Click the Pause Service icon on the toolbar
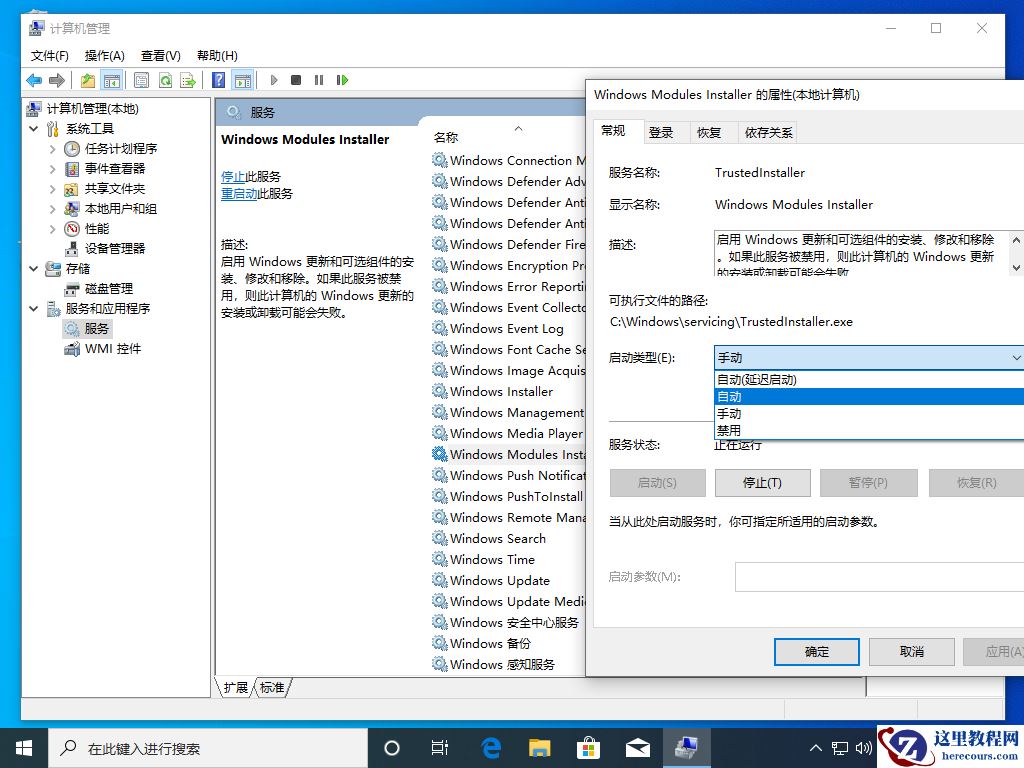 (318, 80)
